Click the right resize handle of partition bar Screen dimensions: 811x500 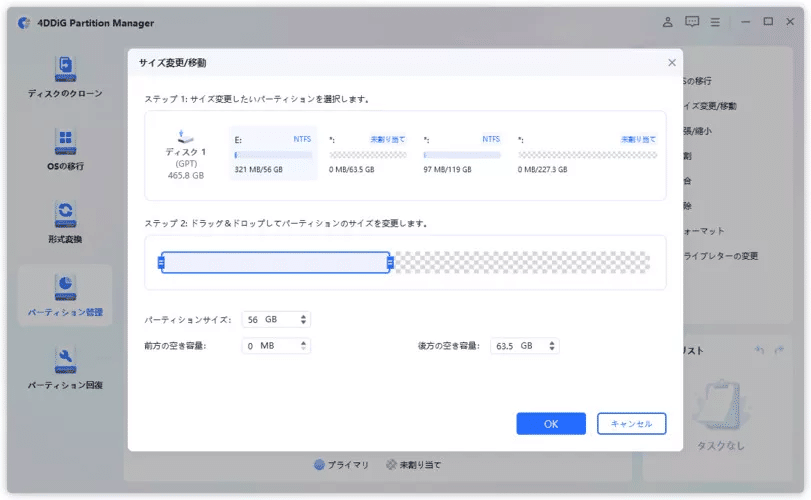391,263
